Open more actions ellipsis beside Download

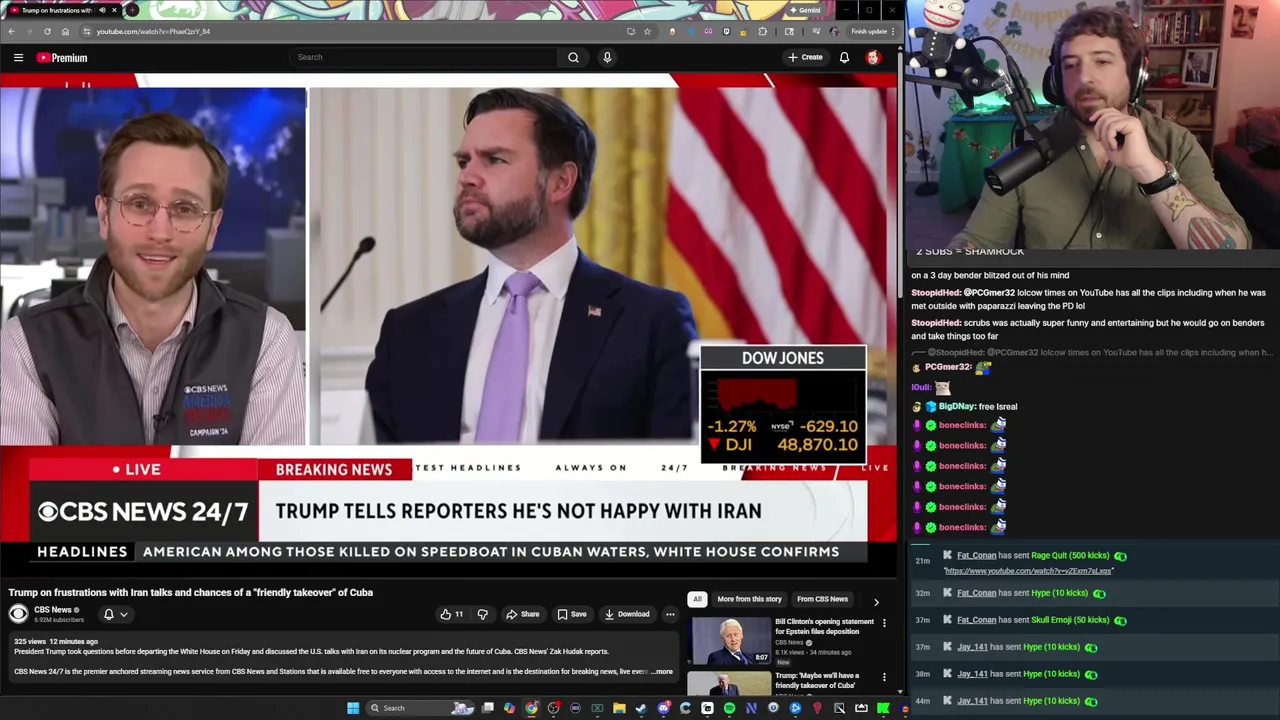click(670, 614)
